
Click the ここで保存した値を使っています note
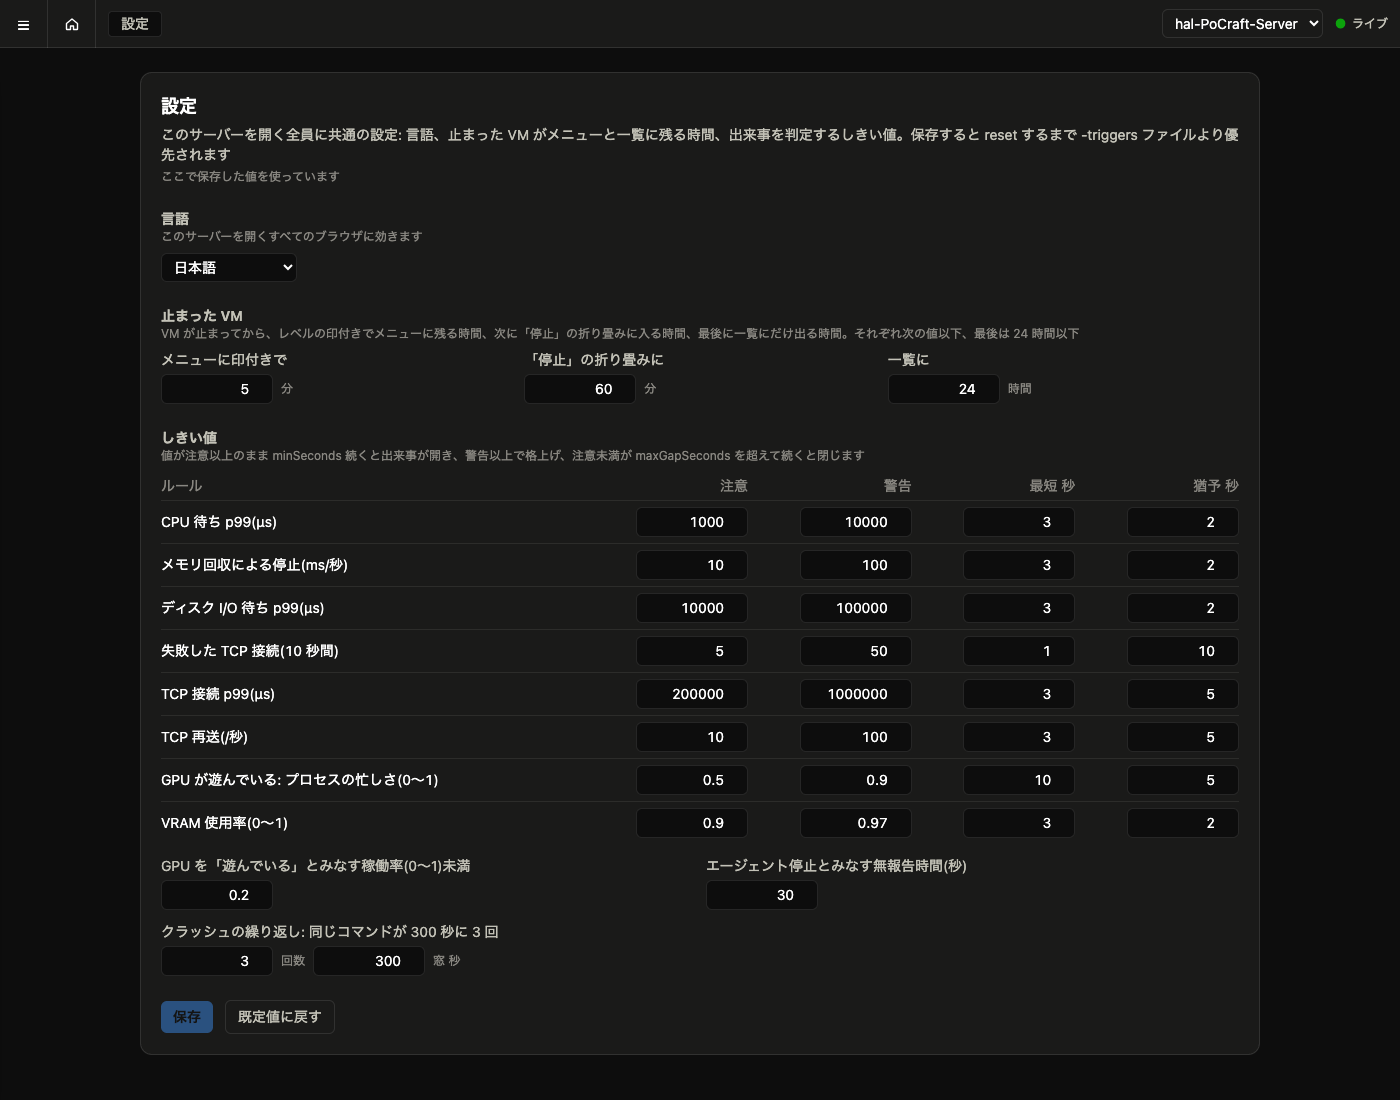pyautogui.click(x=250, y=176)
